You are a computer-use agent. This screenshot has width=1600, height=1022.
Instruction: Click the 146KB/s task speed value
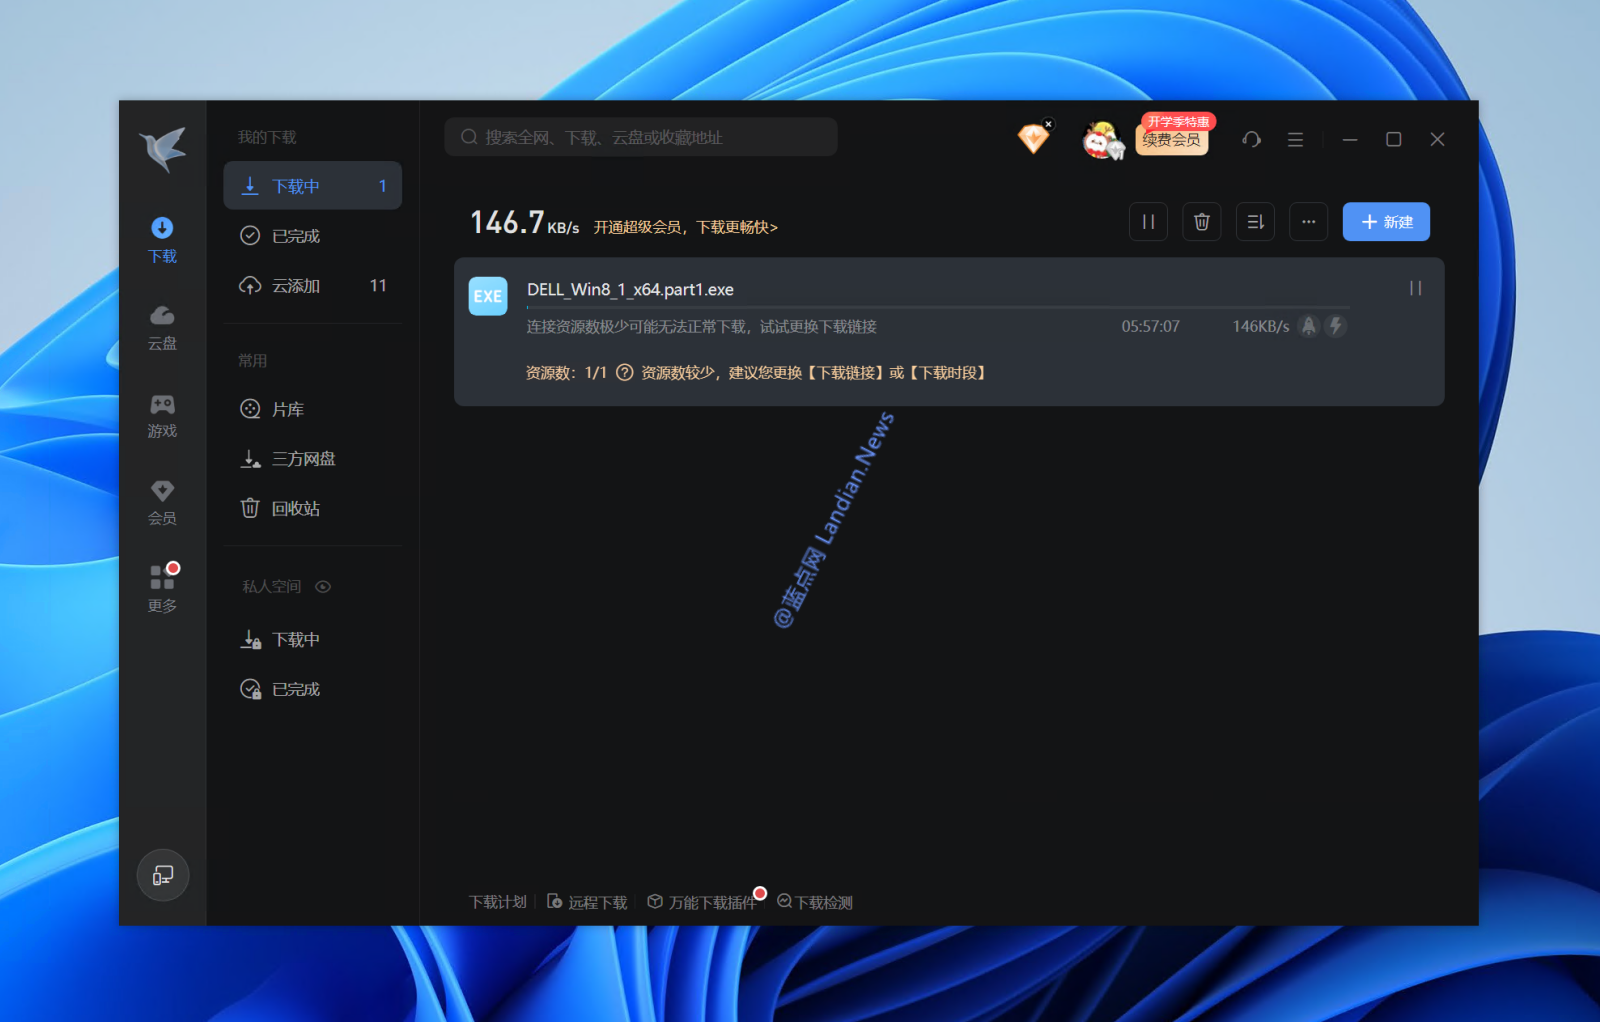(1260, 326)
